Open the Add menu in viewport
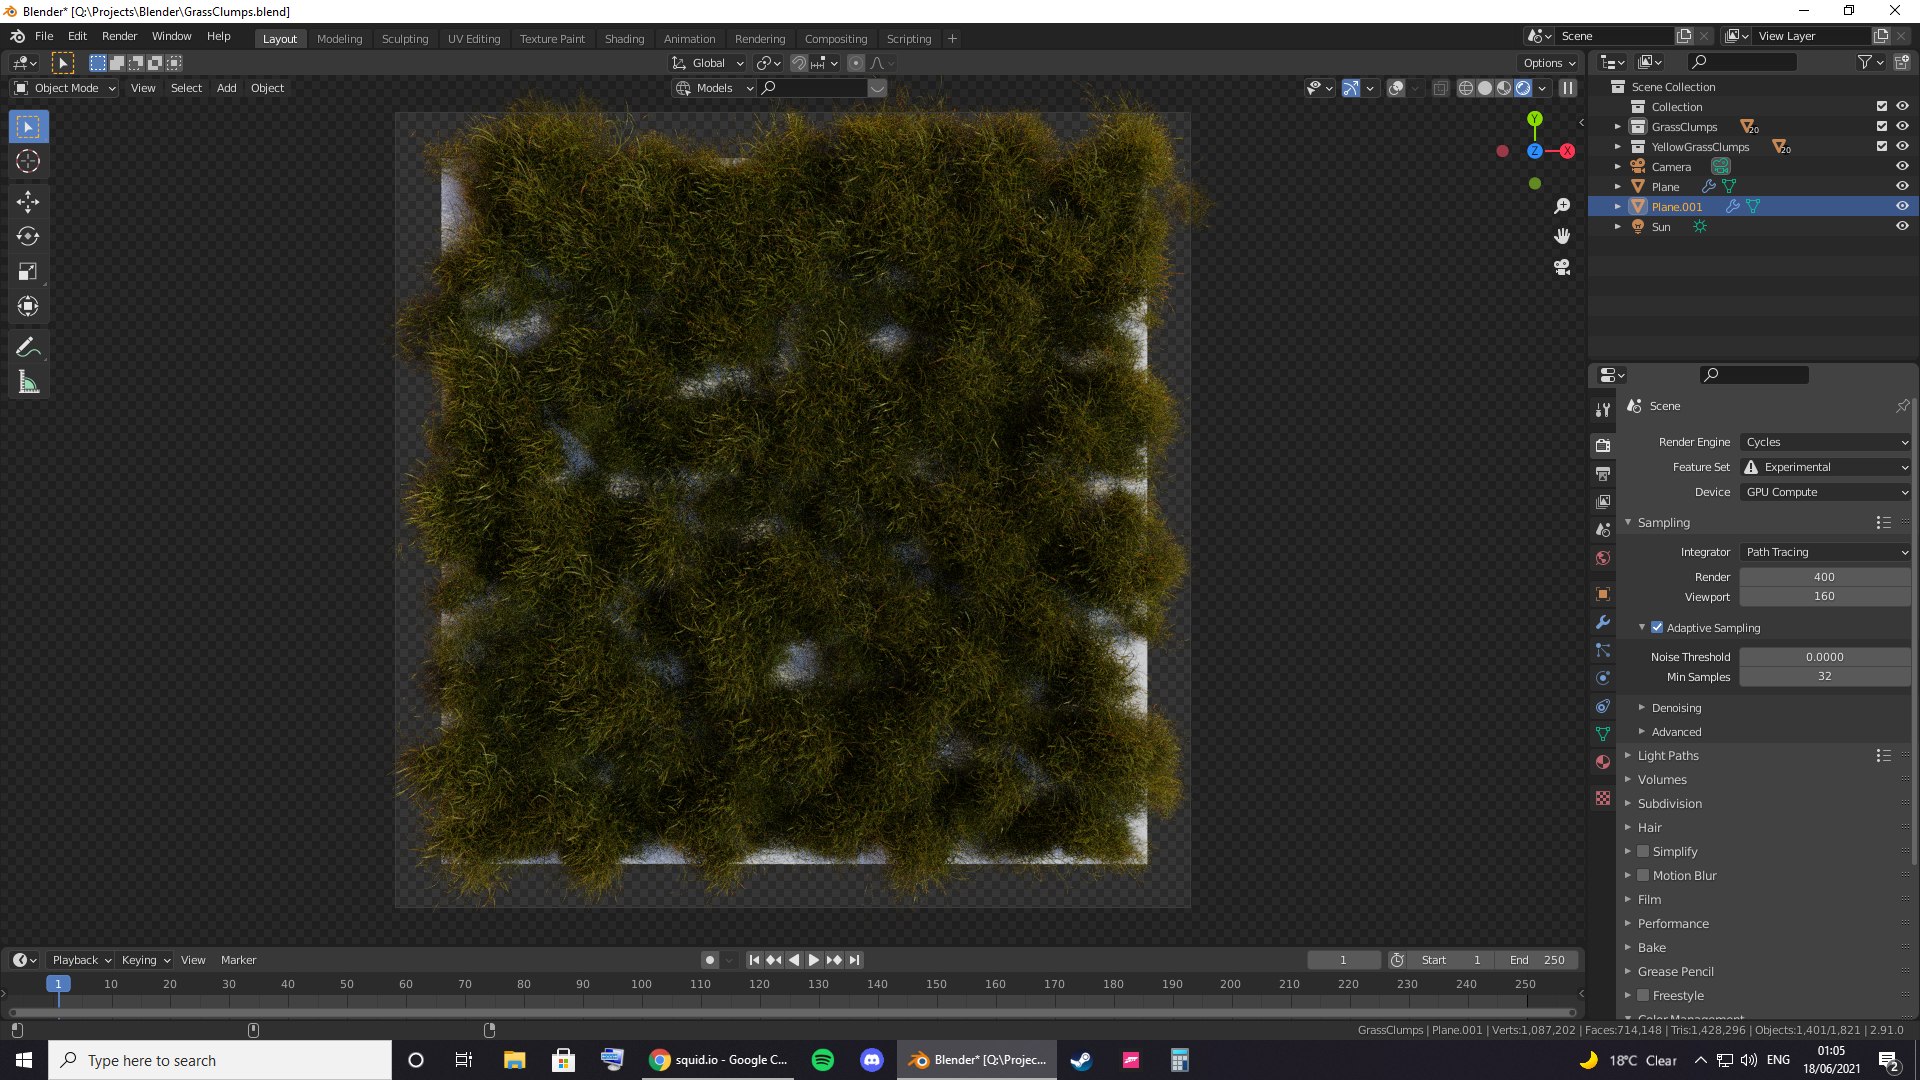 pyautogui.click(x=227, y=88)
